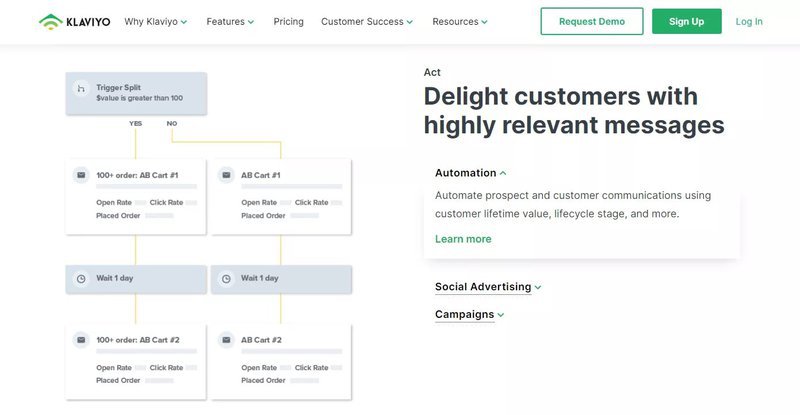Click Placed Order in 100+ order: AB Cart #1
800x415 pixels.
pos(118,216)
